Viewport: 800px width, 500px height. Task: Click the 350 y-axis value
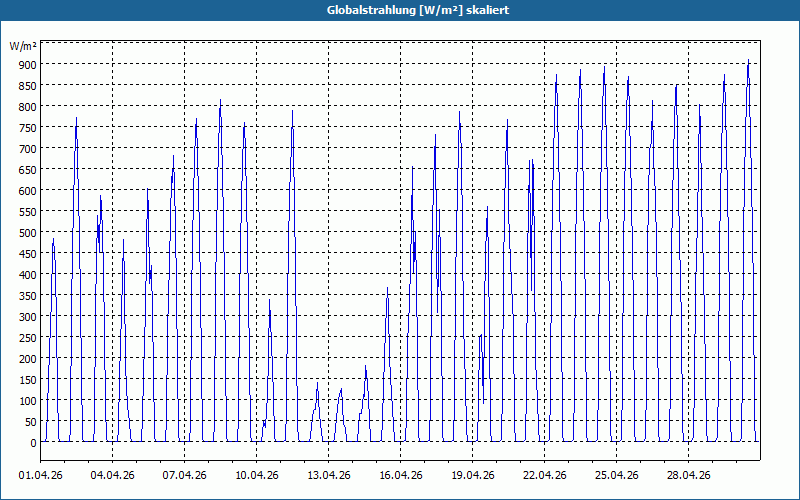28,296
